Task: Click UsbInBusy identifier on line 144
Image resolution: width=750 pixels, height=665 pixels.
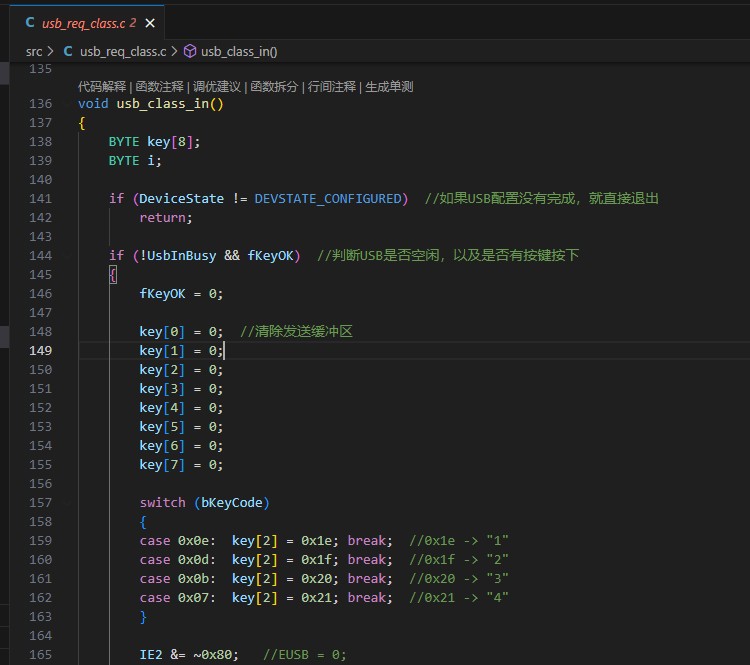Action: [181, 256]
